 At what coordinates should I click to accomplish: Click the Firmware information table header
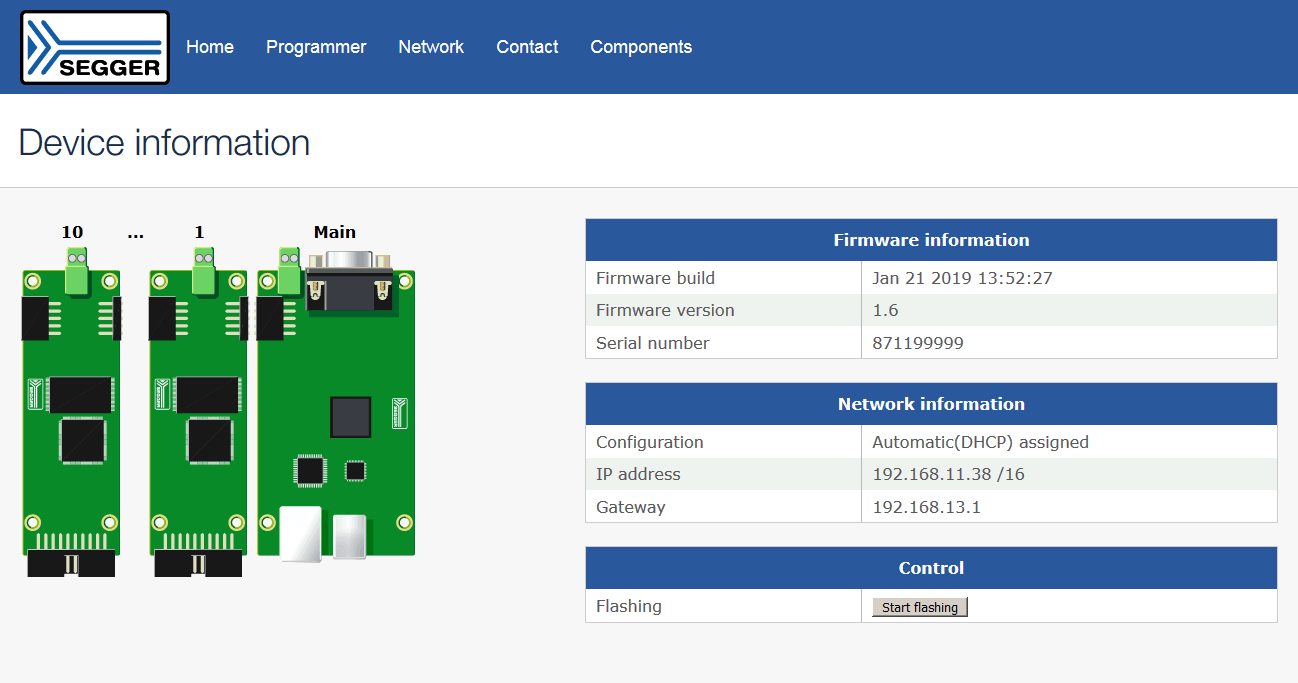[931, 240]
